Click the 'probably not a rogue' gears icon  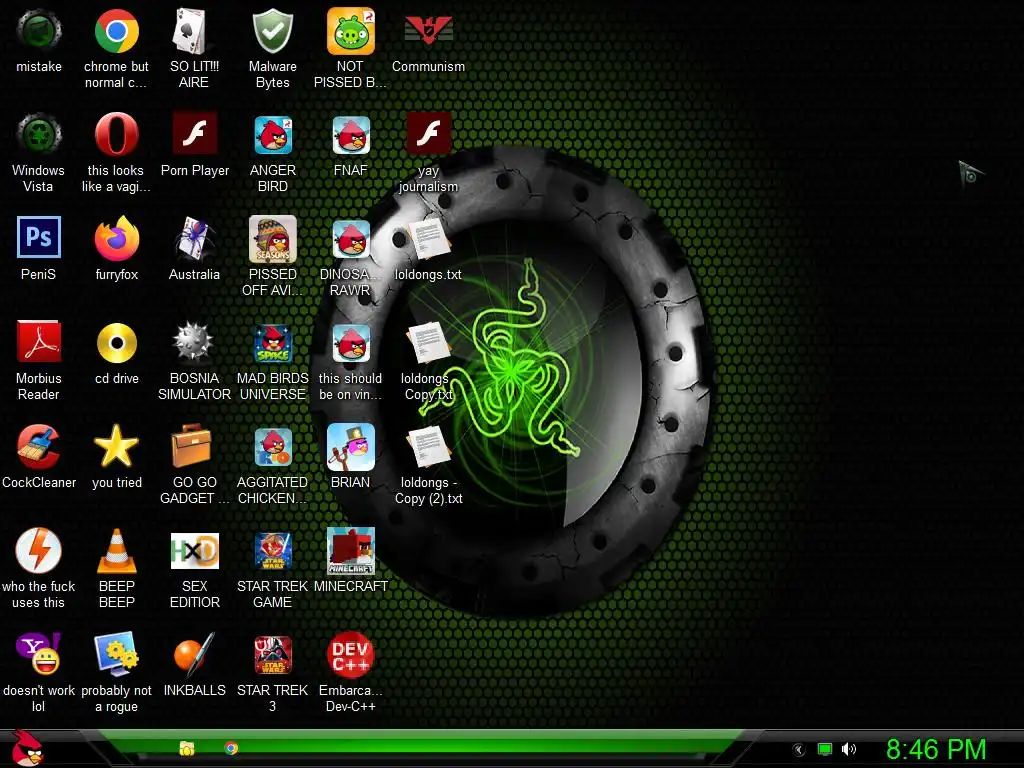coord(116,654)
